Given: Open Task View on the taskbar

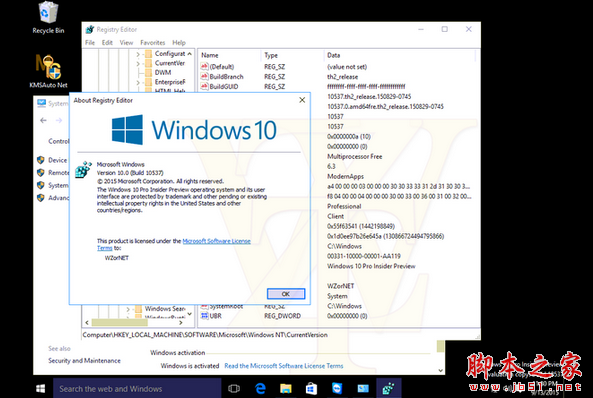Looking at the screenshot, I should (x=234, y=389).
